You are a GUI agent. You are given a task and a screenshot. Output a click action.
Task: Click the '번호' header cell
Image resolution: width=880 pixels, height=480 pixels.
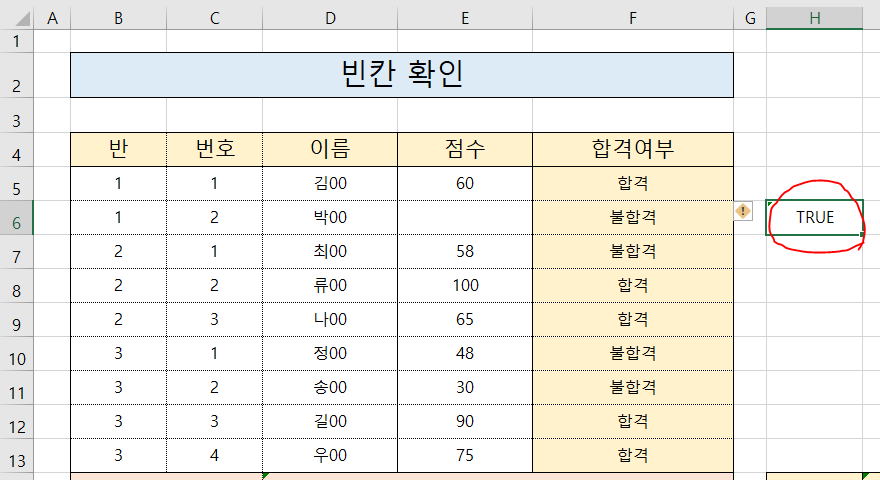point(214,149)
